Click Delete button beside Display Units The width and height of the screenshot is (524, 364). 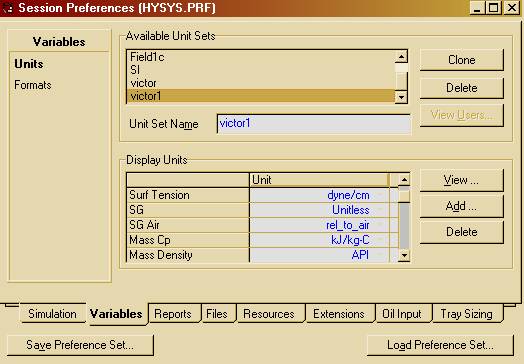pyautogui.click(x=462, y=232)
